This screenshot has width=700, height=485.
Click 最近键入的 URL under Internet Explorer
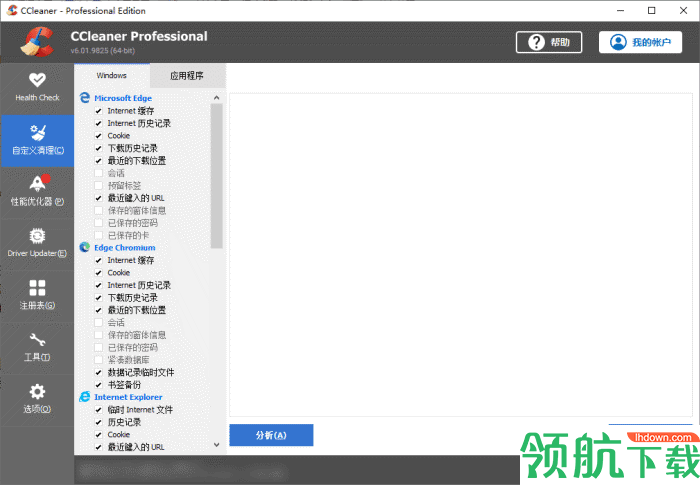click(136, 447)
